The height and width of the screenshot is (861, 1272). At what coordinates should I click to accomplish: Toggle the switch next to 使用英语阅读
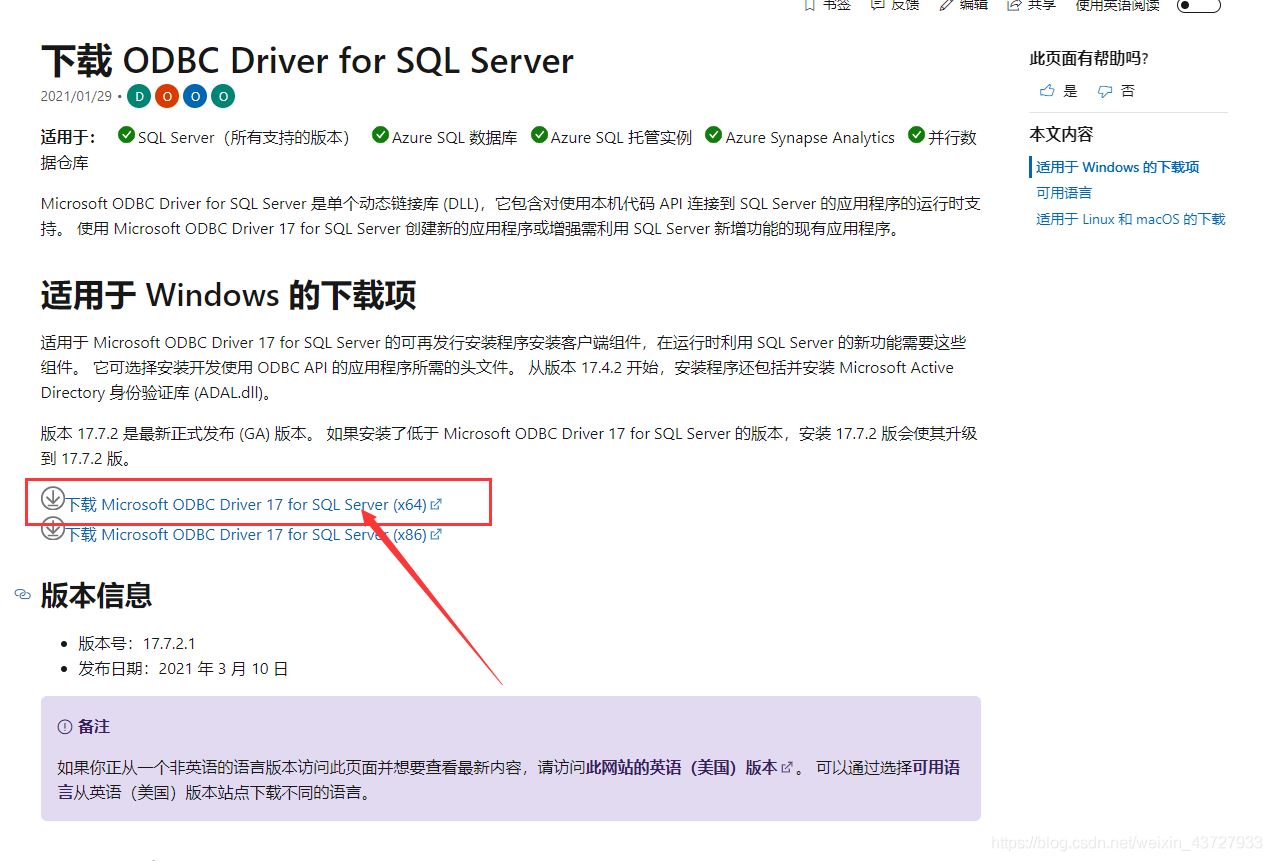(x=1197, y=6)
